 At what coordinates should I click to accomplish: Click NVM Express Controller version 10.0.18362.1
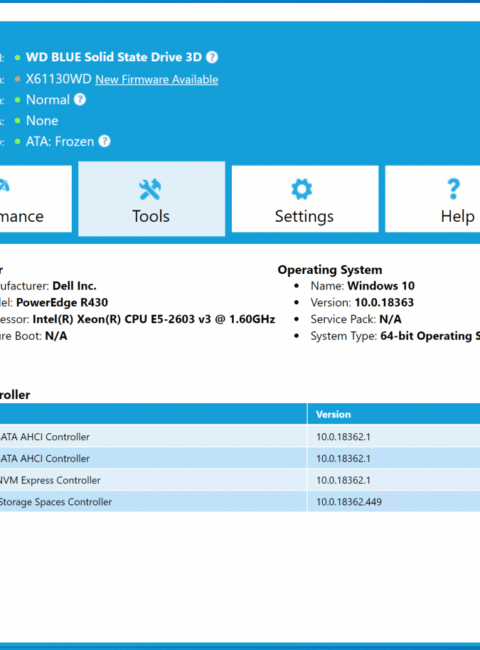(343, 480)
